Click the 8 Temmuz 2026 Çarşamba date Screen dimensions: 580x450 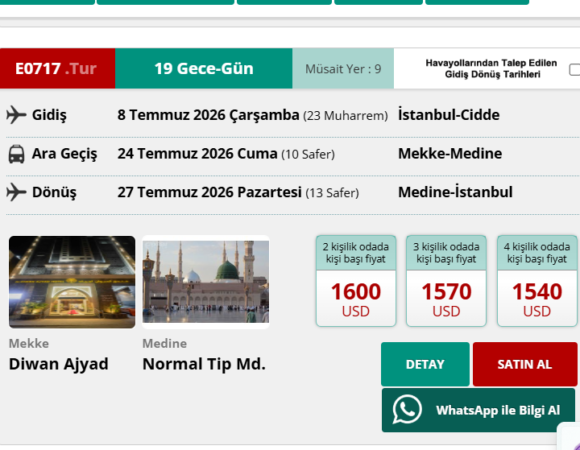click(208, 115)
